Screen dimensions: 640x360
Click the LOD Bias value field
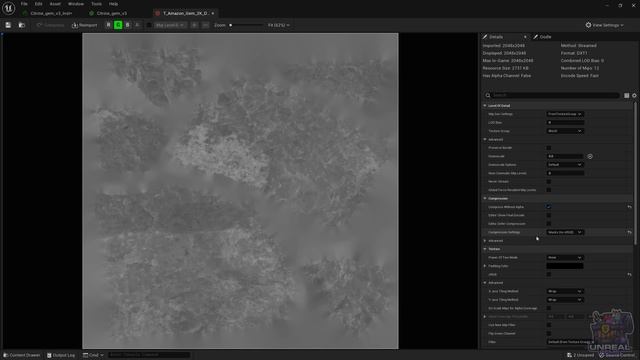coord(565,122)
